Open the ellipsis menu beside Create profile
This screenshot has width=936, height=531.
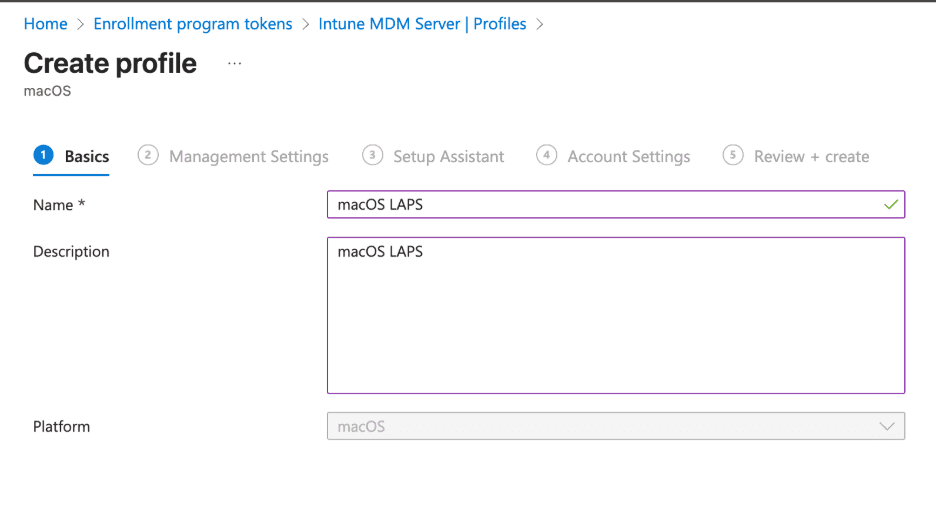point(234,63)
